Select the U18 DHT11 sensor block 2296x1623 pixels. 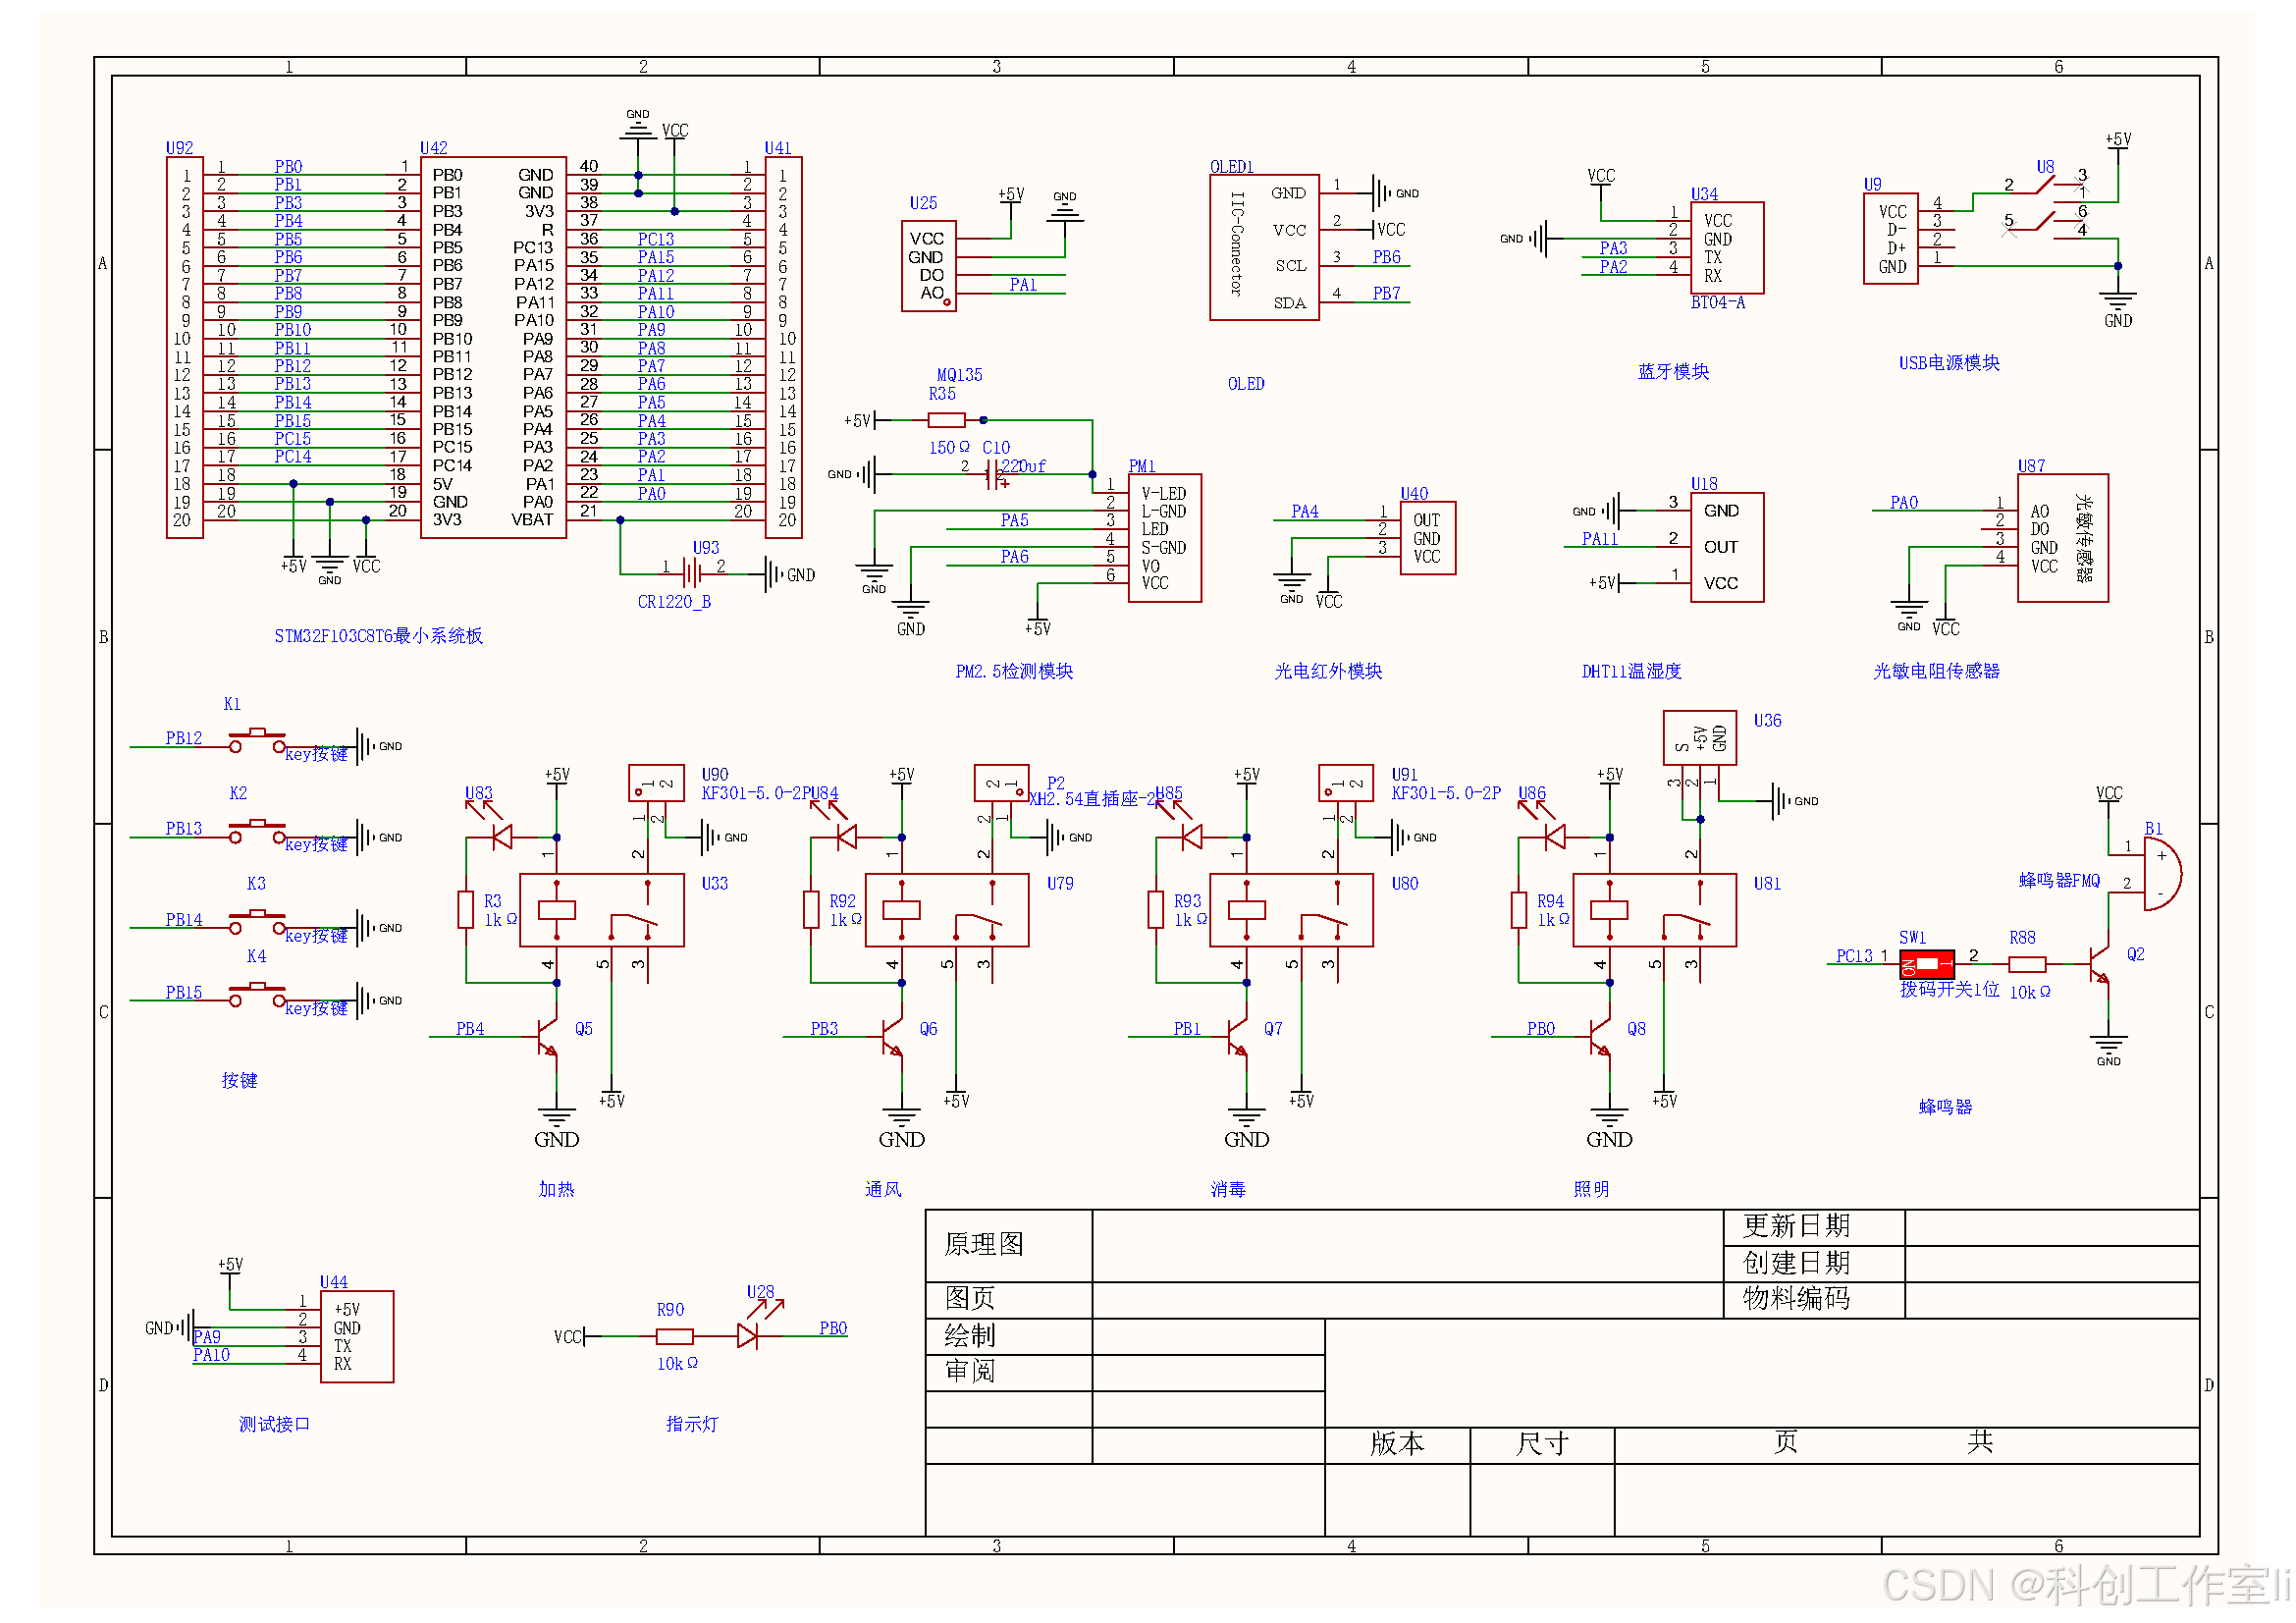1727,547
